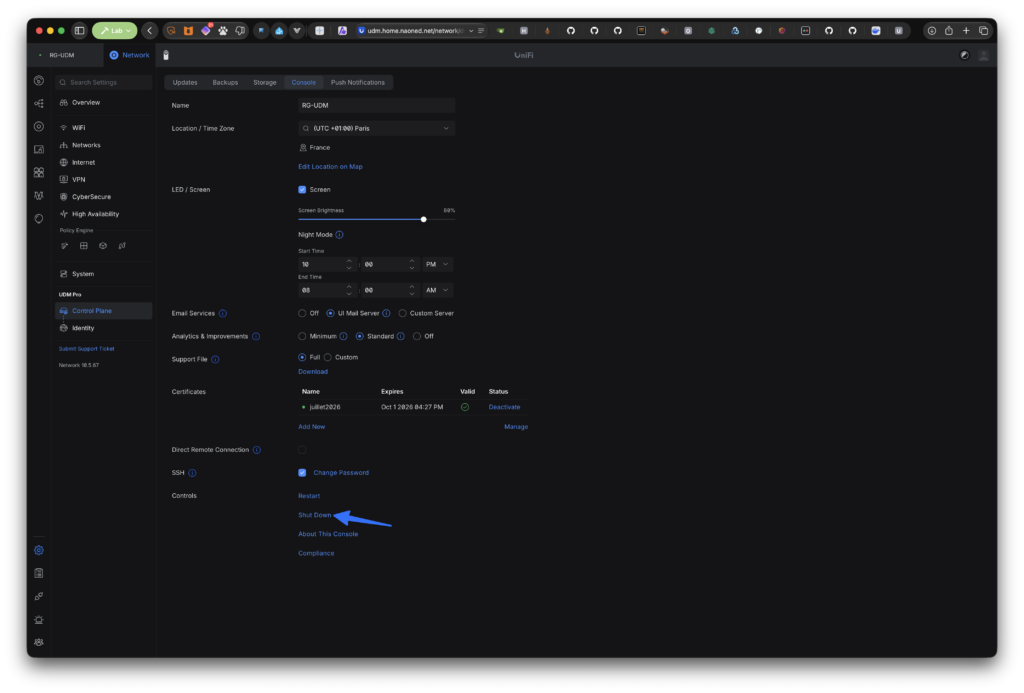Show info icon beside Support File
Screen dimensions: 1024x693
(216, 359)
